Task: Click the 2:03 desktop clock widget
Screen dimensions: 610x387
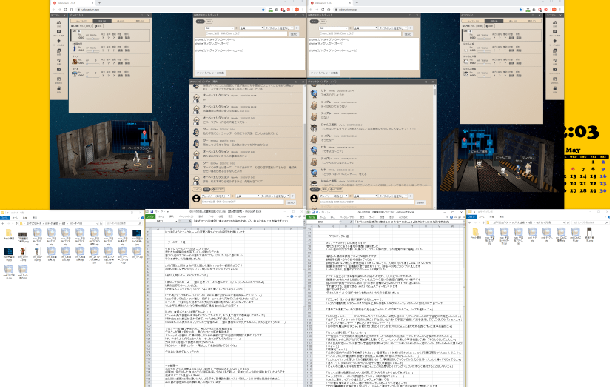Action: (581, 132)
